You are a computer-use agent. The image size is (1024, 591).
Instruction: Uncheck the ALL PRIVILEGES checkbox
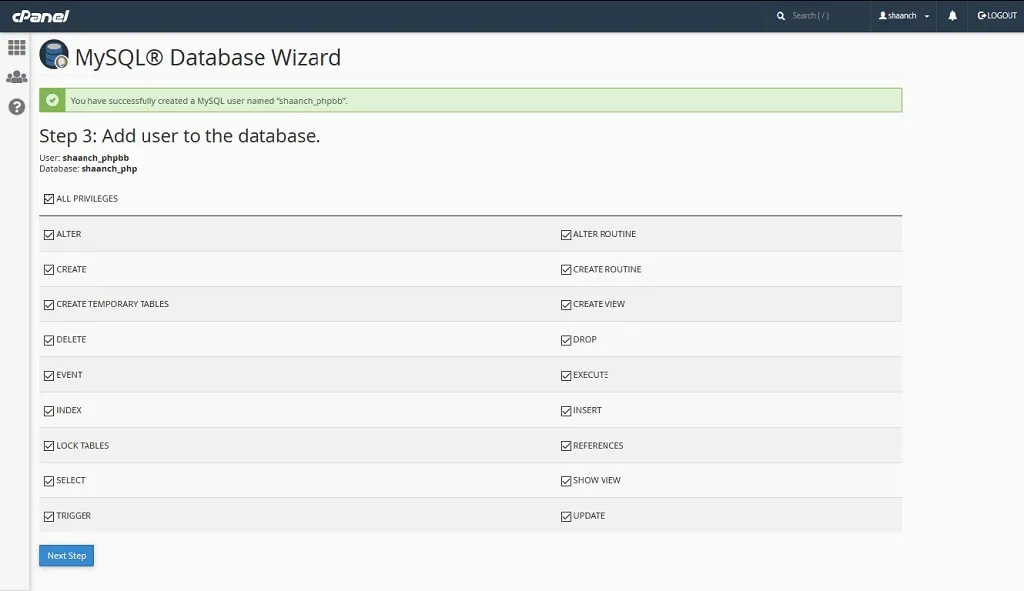click(49, 199)
